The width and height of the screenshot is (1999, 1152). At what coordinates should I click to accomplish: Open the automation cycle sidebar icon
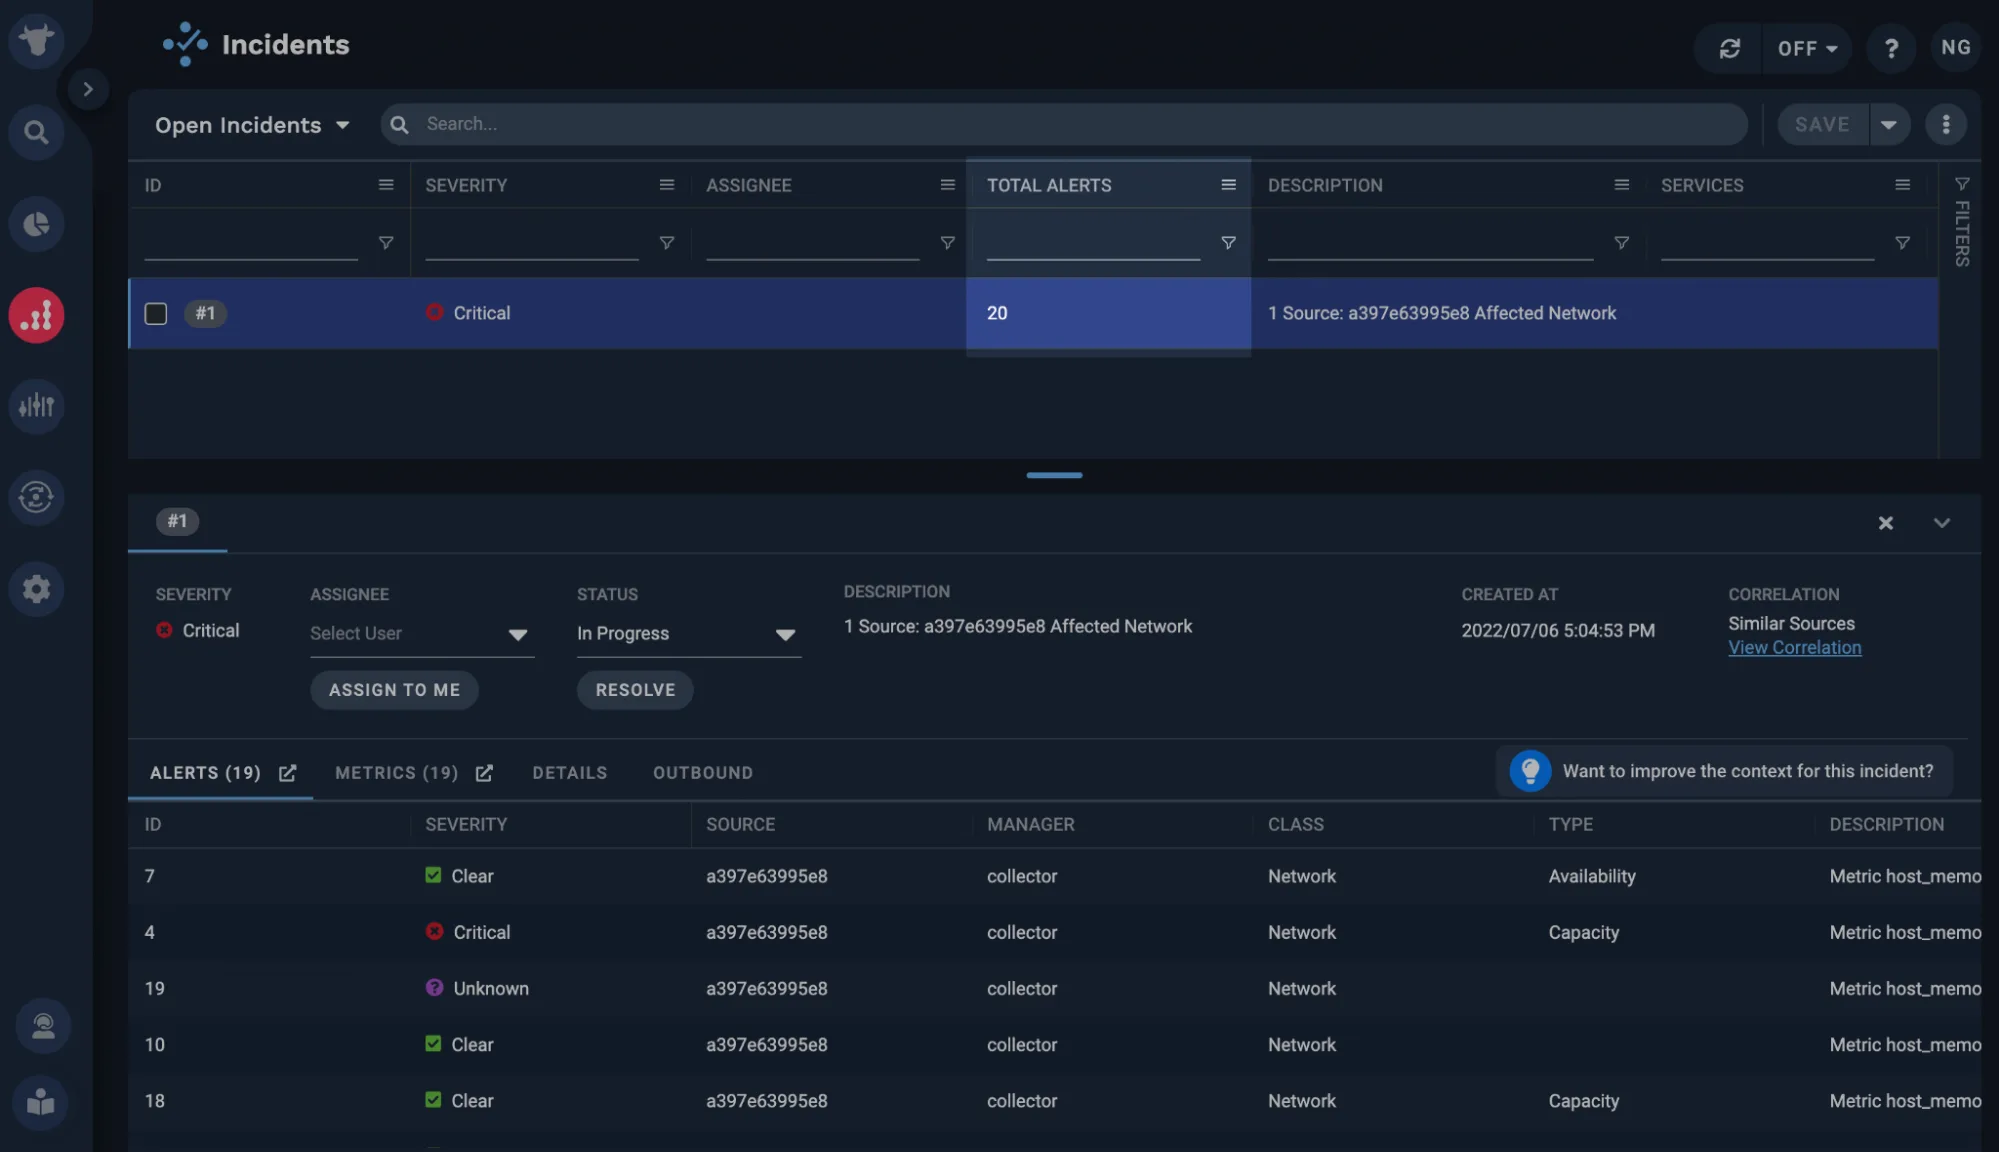click(x=37, y=497)
